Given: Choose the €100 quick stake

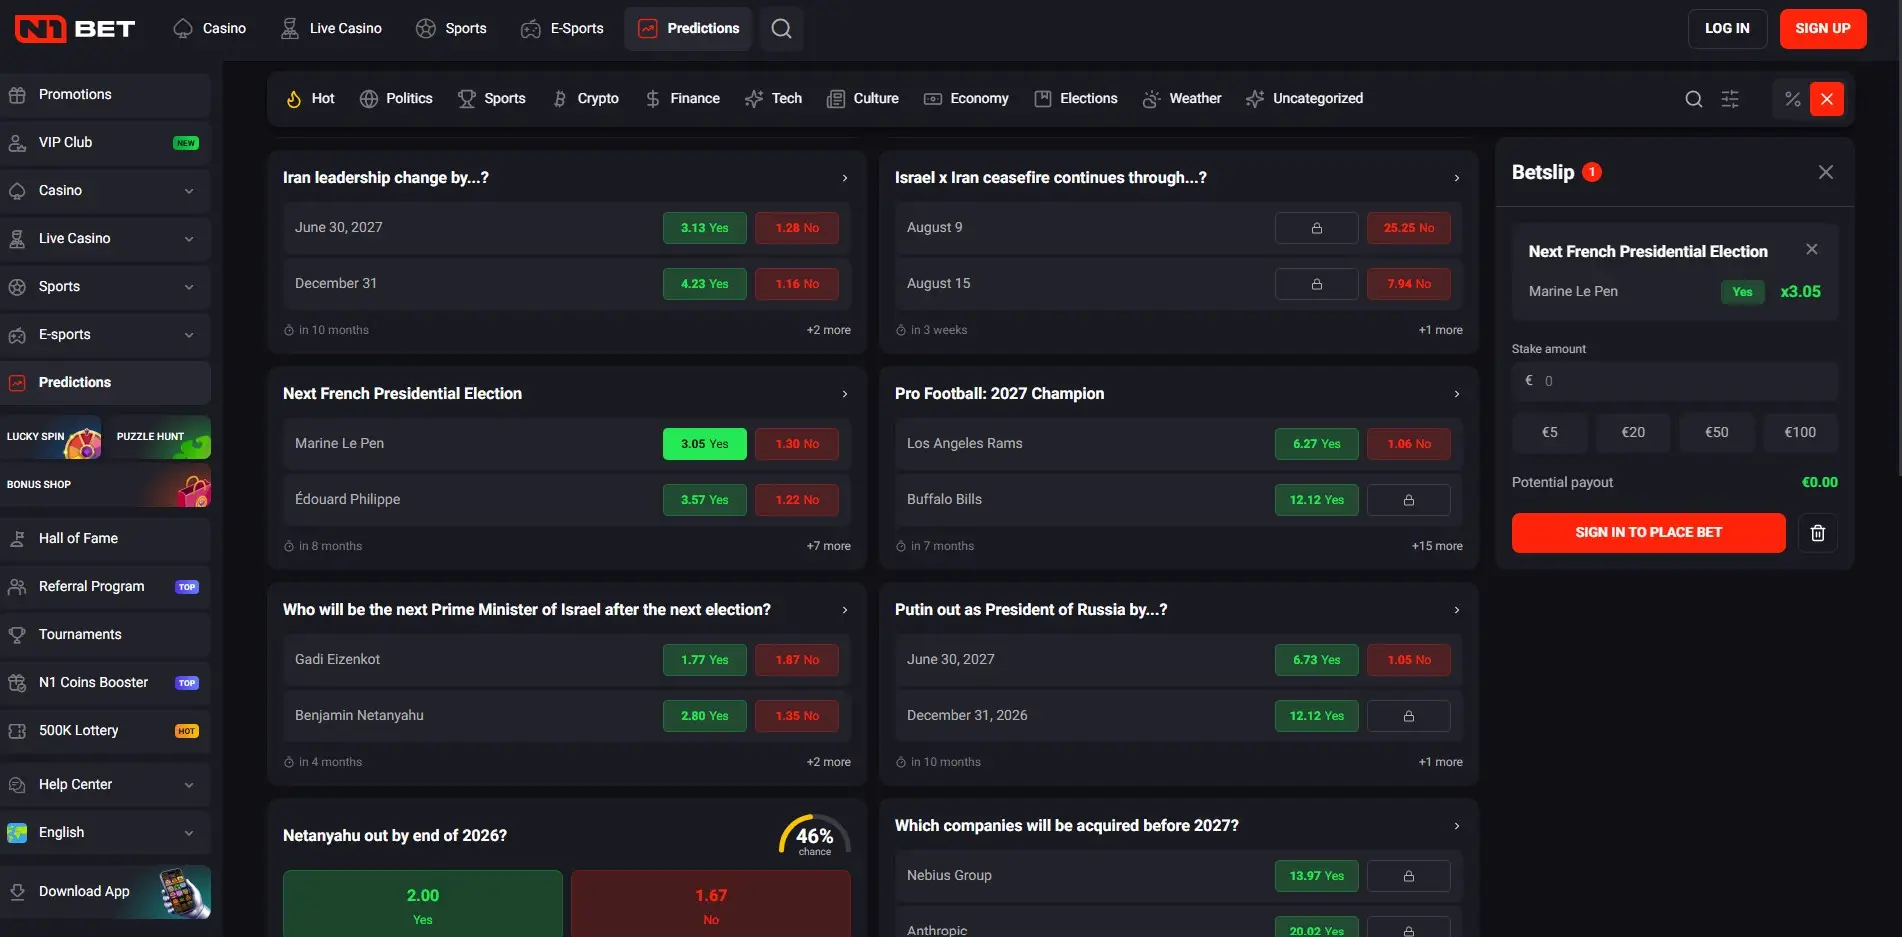Looking at the screenshot, I should coord(1800,433).
